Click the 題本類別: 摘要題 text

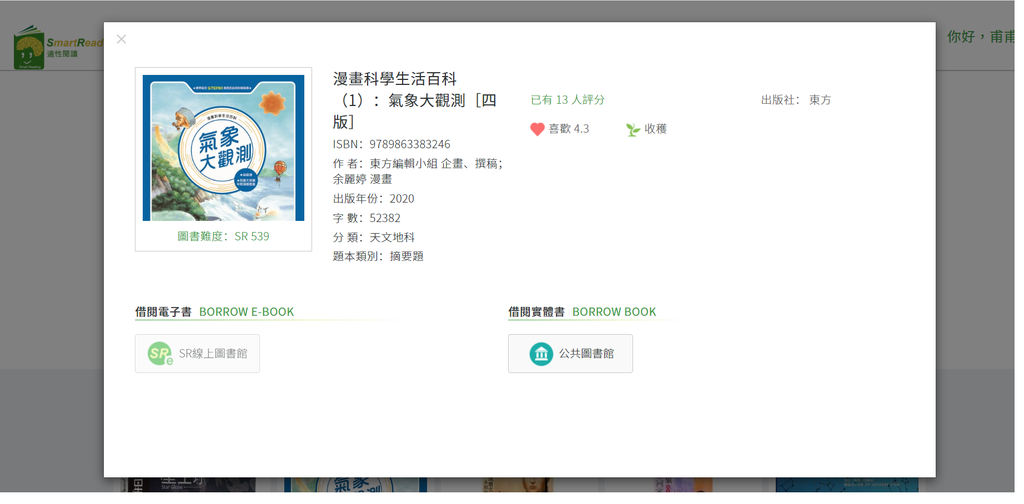tap(378, 257)
